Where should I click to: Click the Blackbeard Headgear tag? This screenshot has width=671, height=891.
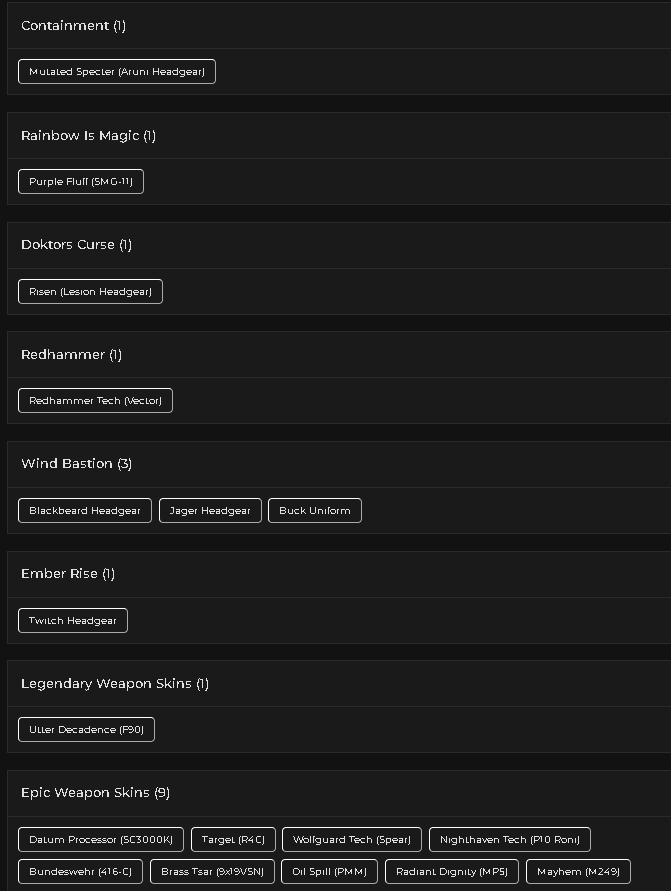coord(85,510)
